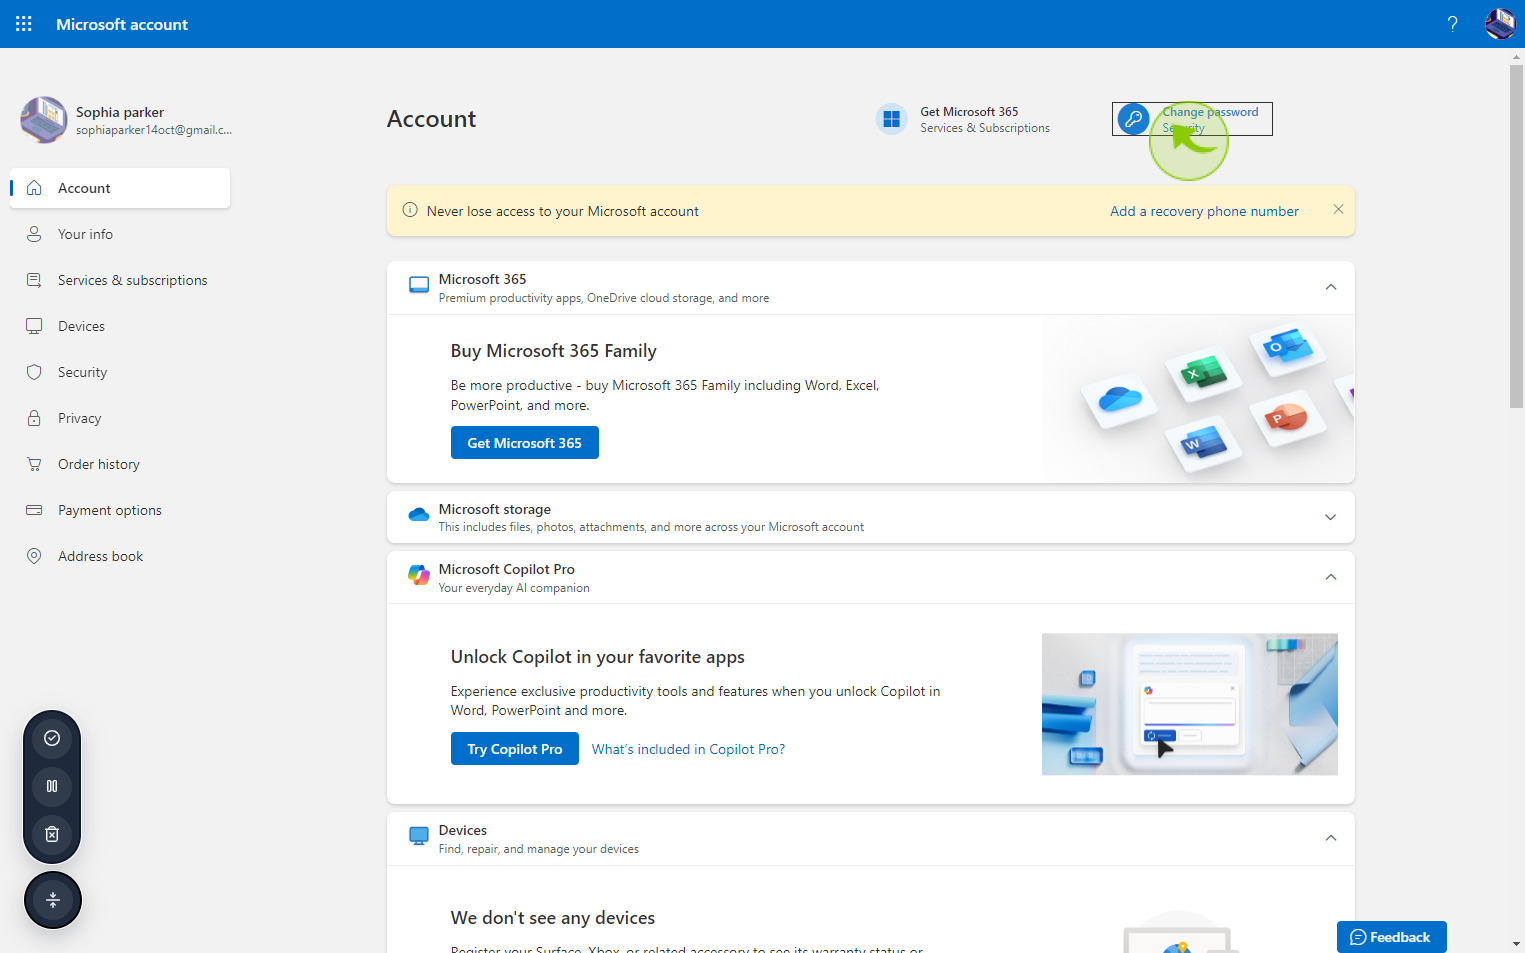The image size is (1525, 953).
Task: Pause recording via recorder widget
Action: (x=52, y=786)
